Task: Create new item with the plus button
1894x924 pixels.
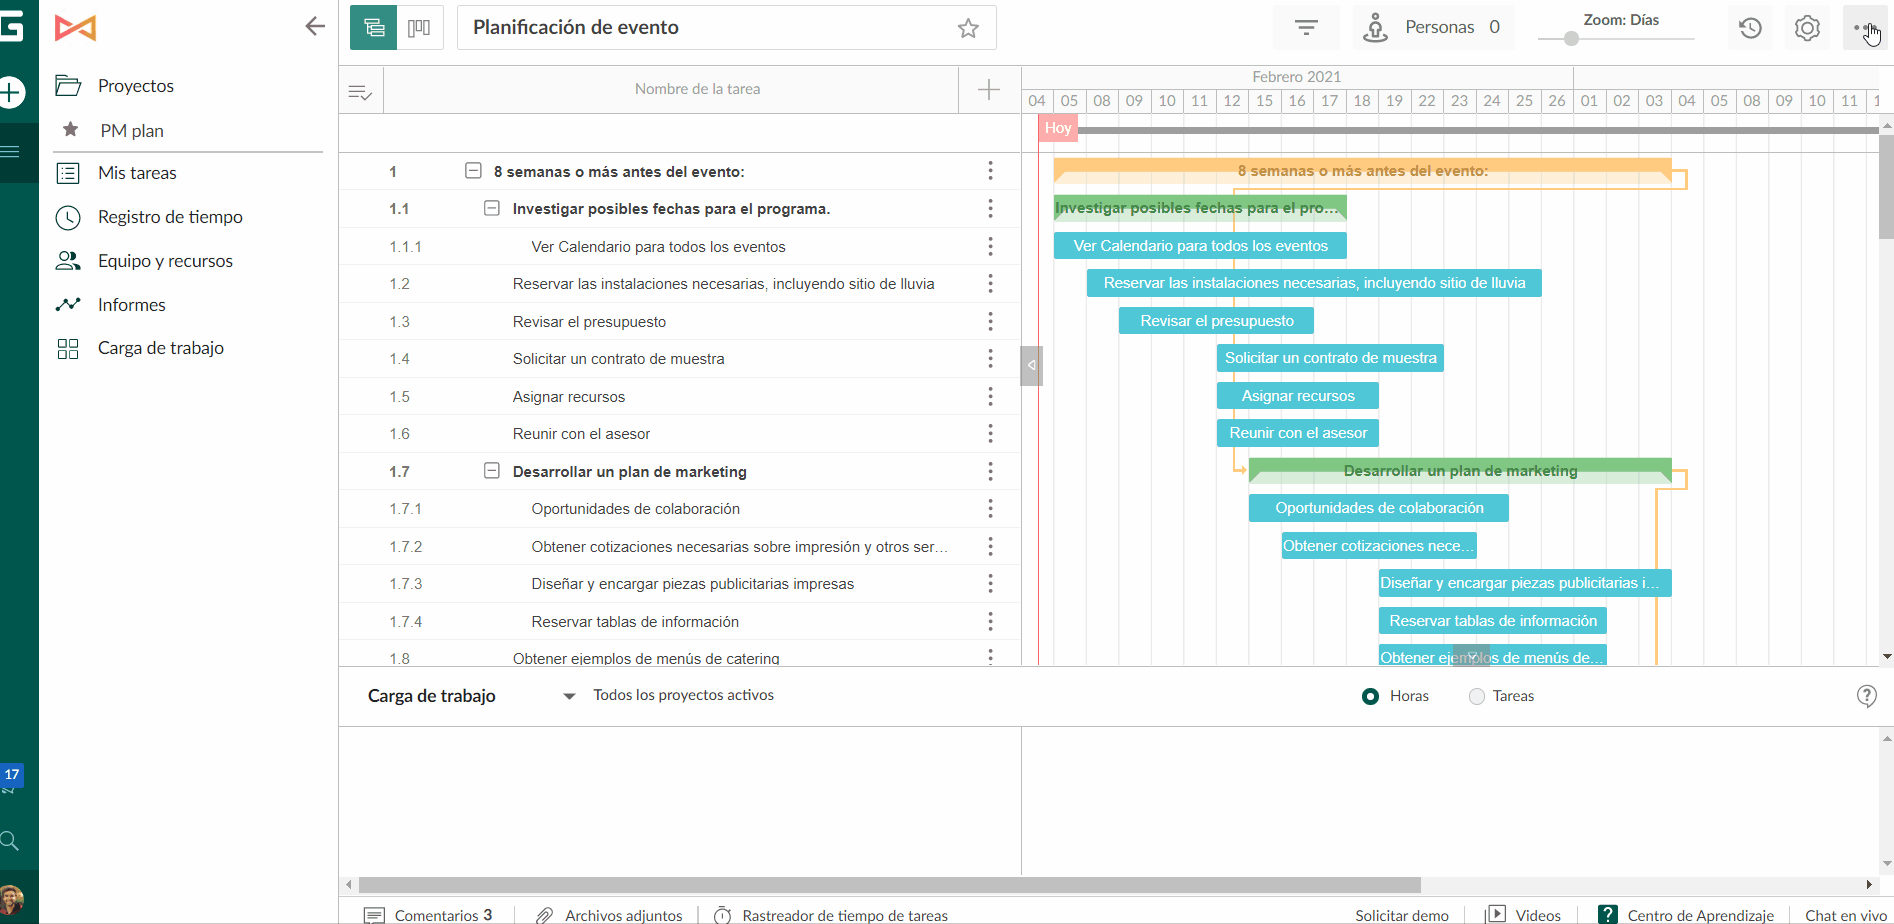Action: click(x=11, y=93)
